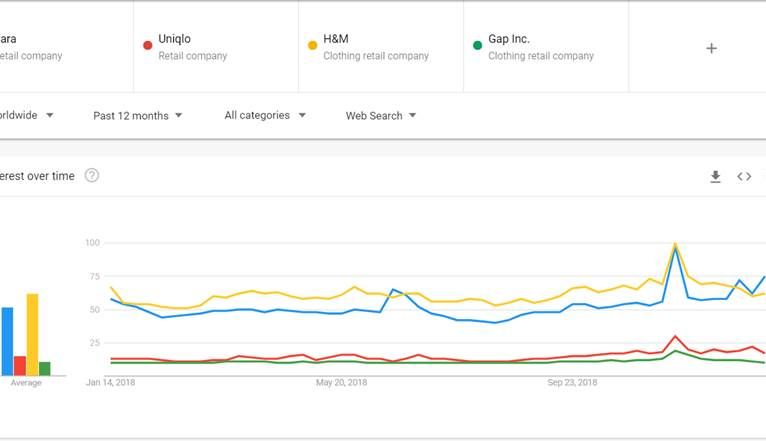Screen dimensions: 766x441
Task: Click the Sep 23, 2018 axis label
Action: (x=573, y=382)
